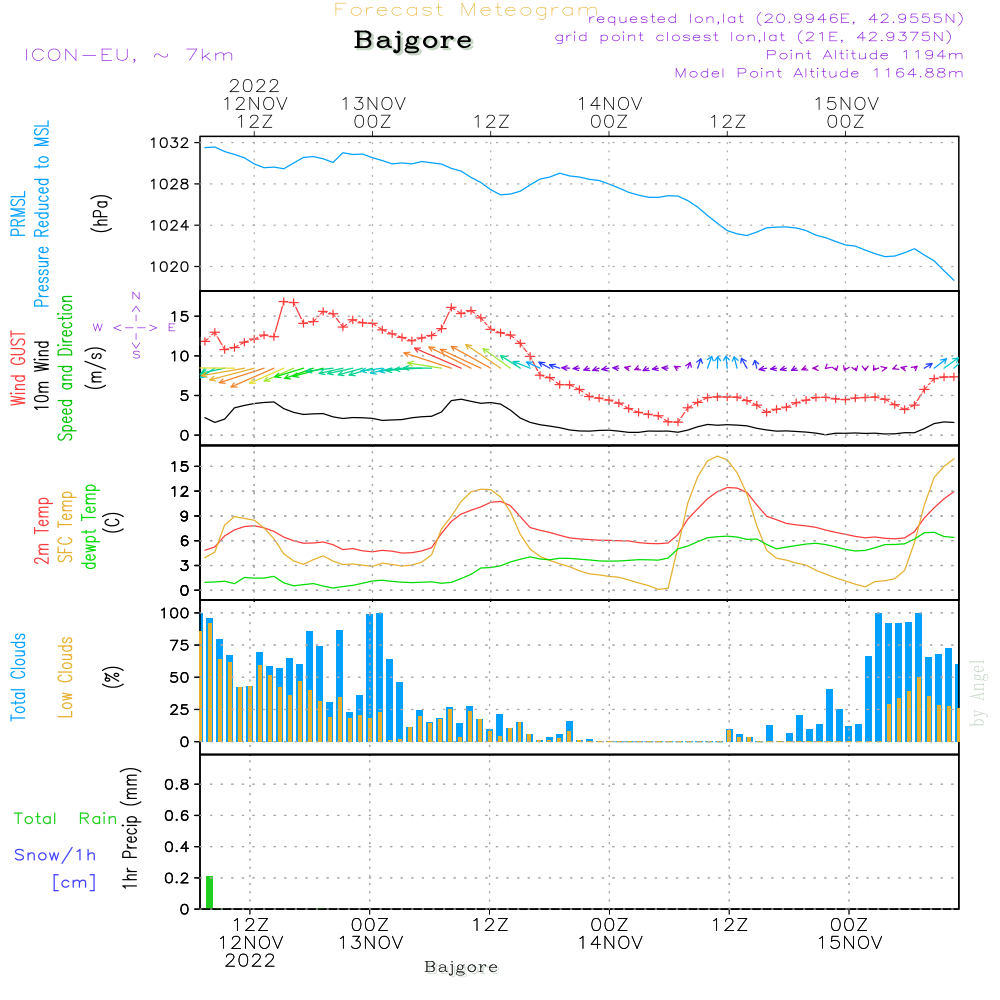Click the 'SFC Temp' orange legend label
Screen dimensions: 1000x1000
[x=65, y=527]
